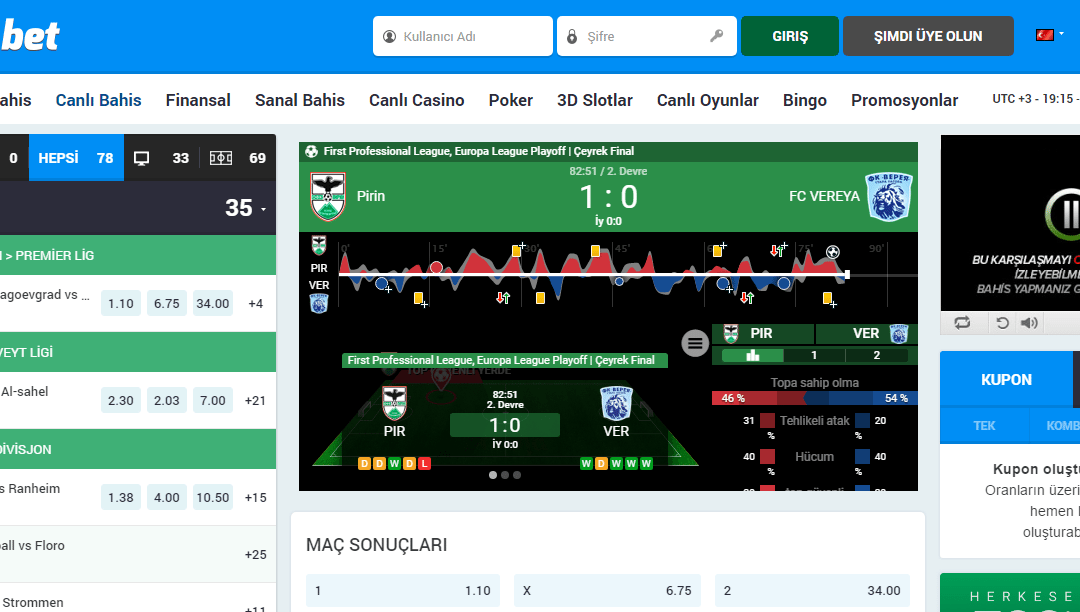
Task: Open +25 markets for Floro match
Action: pyautogui.click(x=256, y=555)
